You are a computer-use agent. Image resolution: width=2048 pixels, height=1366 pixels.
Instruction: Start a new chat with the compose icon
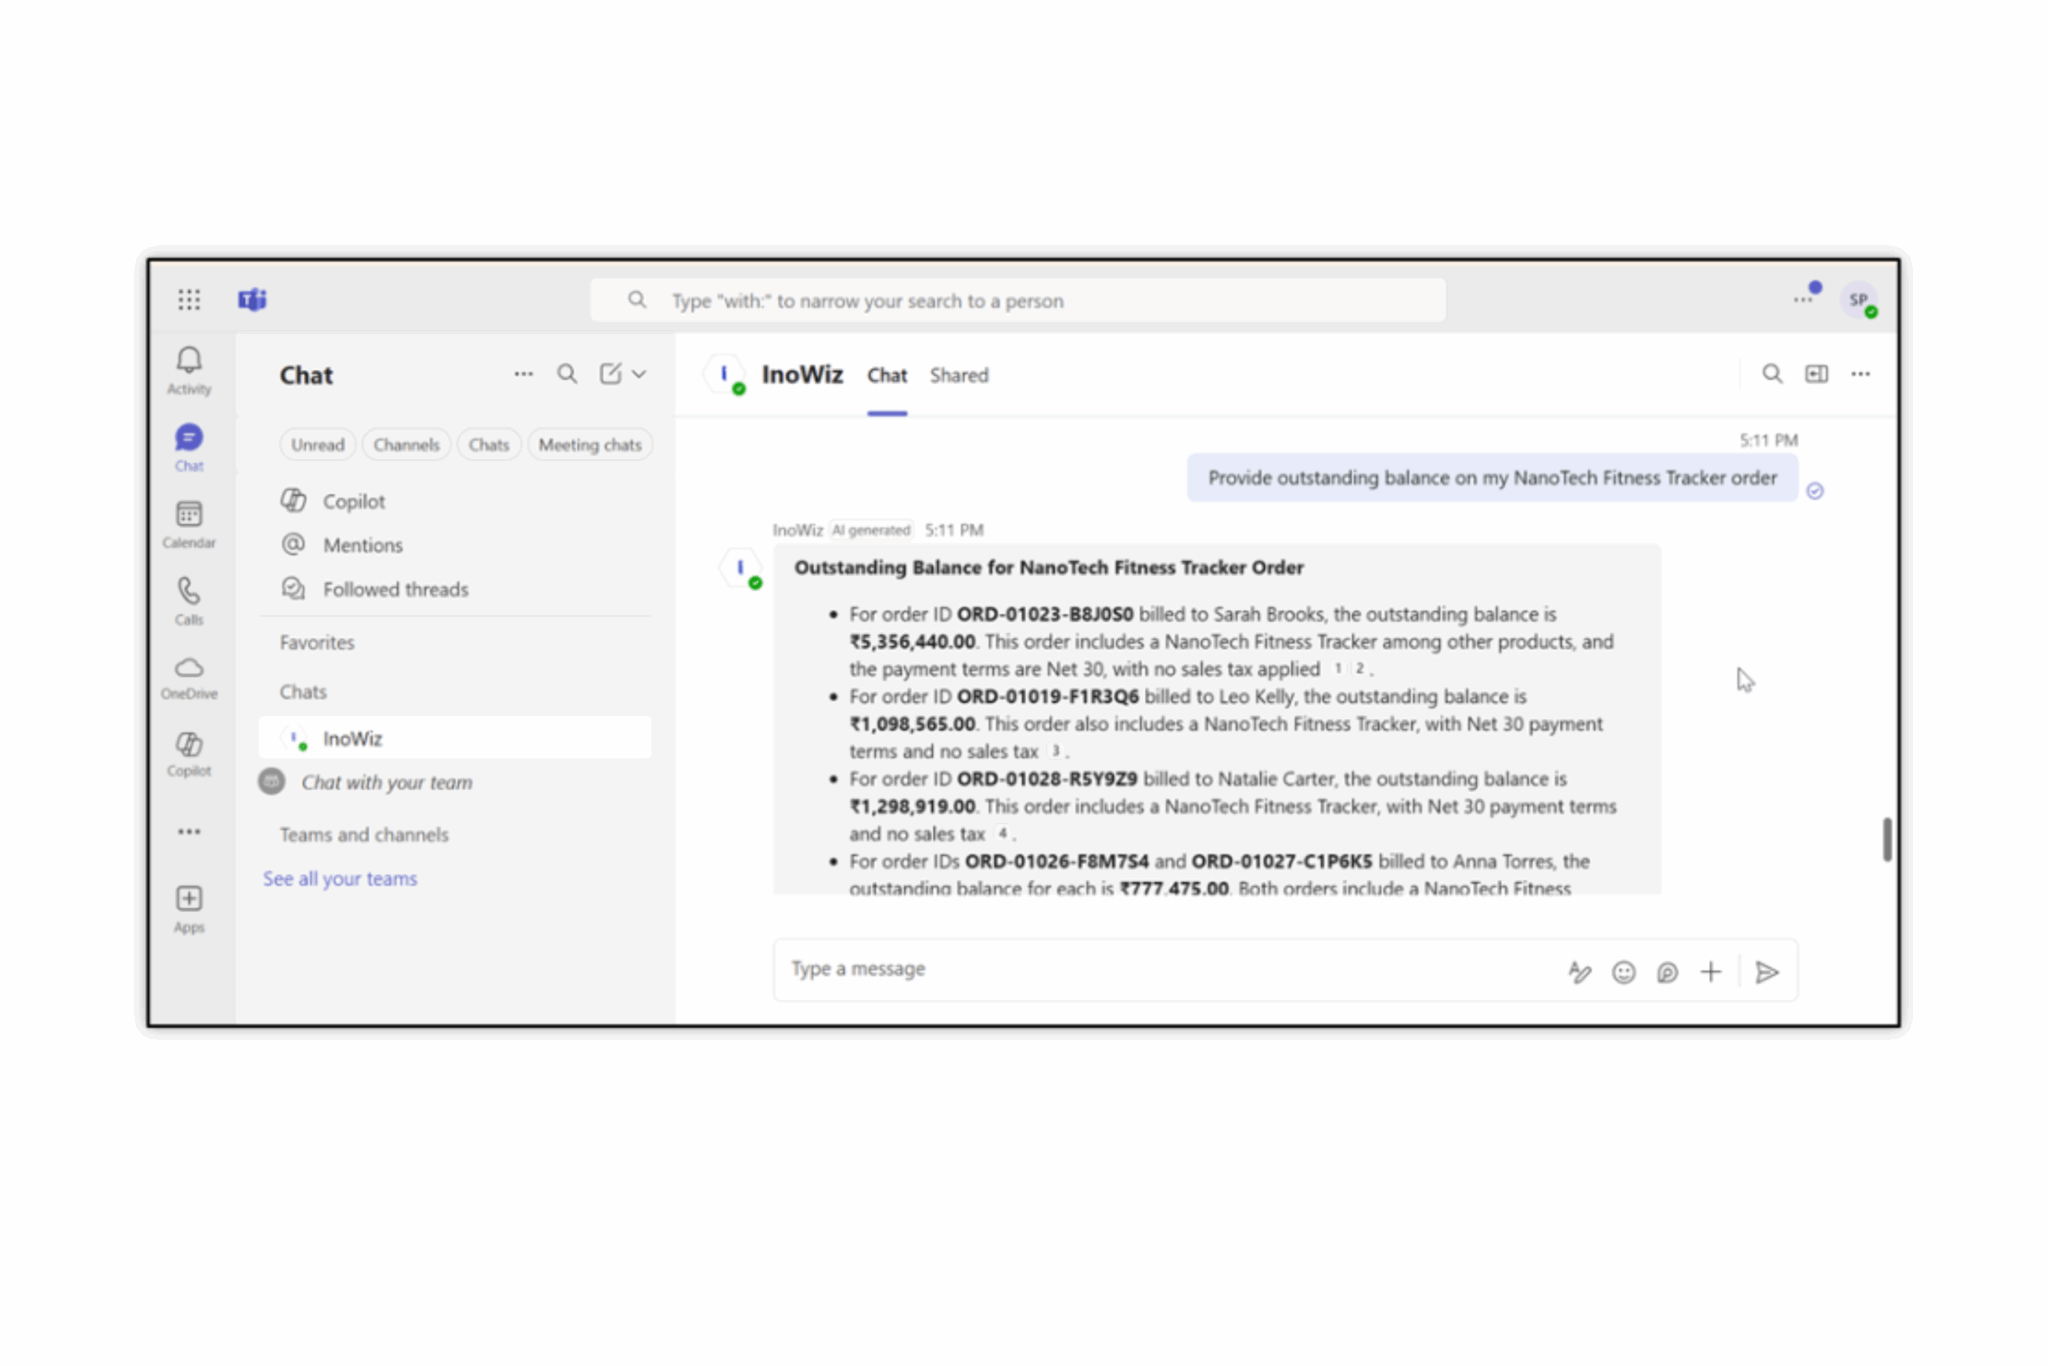611,373
